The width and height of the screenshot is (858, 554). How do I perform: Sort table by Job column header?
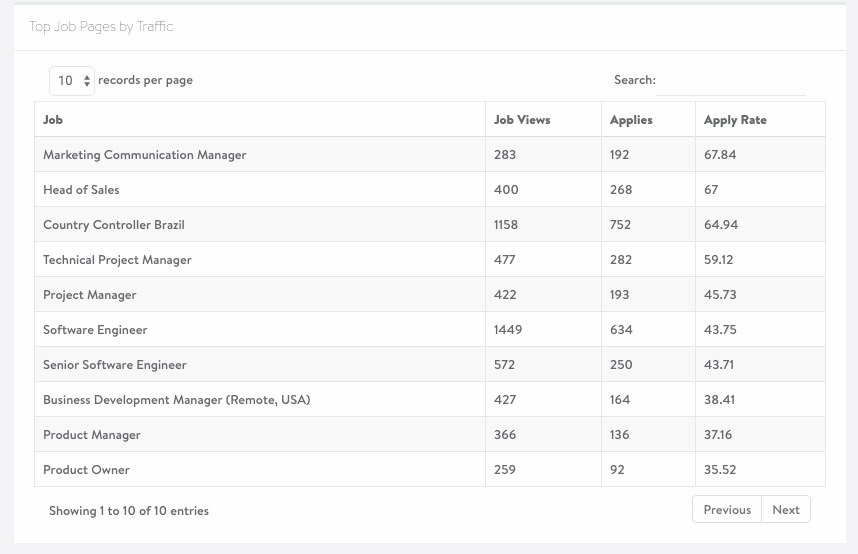(260, 119)
